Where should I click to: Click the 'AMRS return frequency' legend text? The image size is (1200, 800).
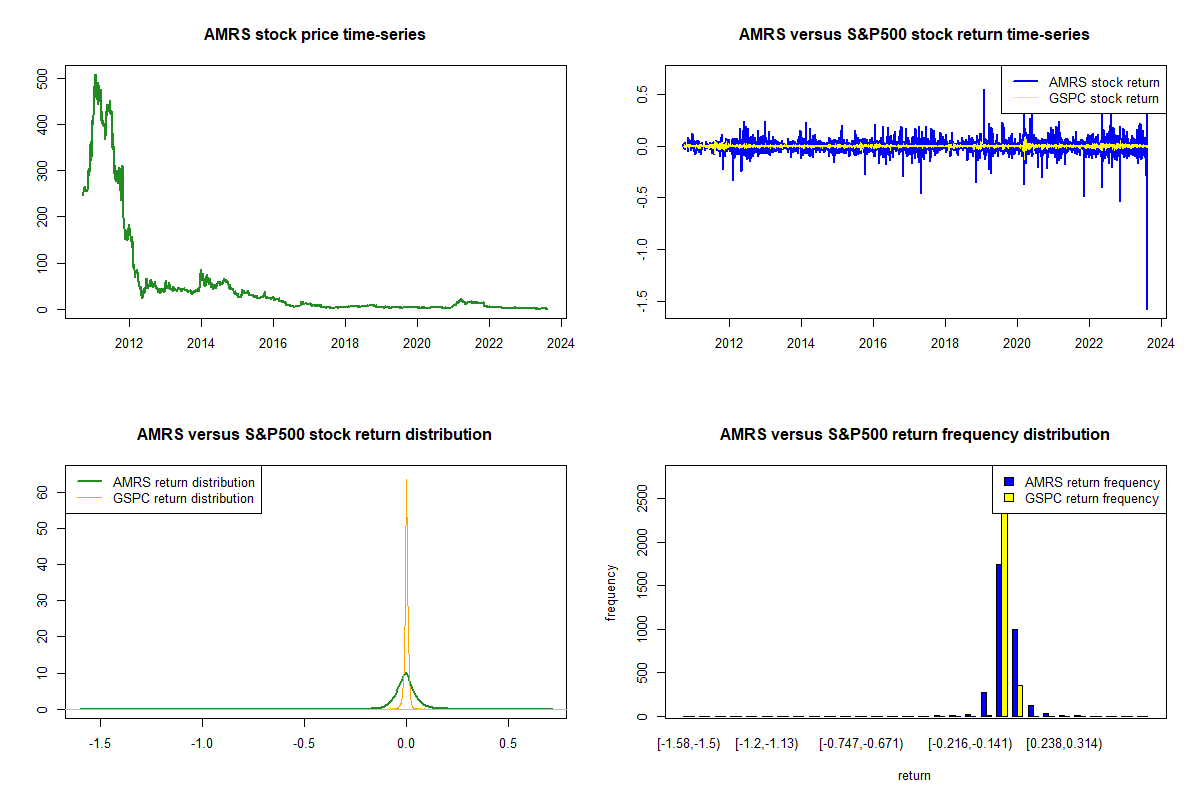(x=1092, y=482)
